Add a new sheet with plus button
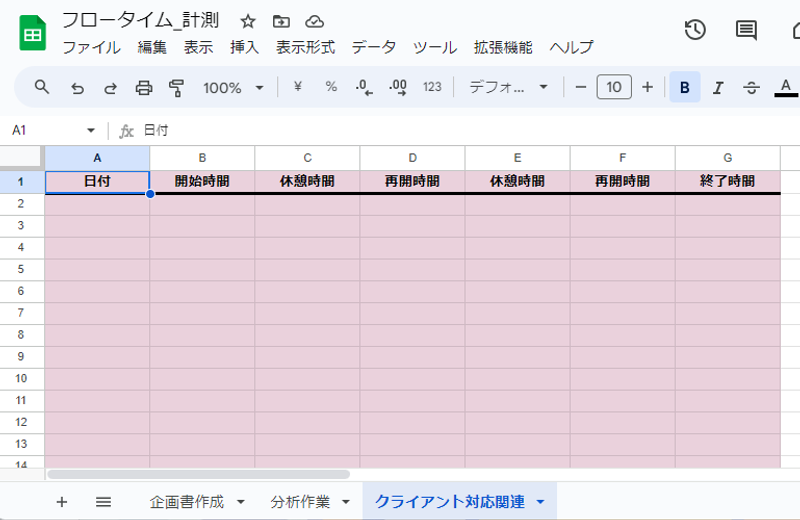This screenshot has height=520, width=800. tap(62, 502)
